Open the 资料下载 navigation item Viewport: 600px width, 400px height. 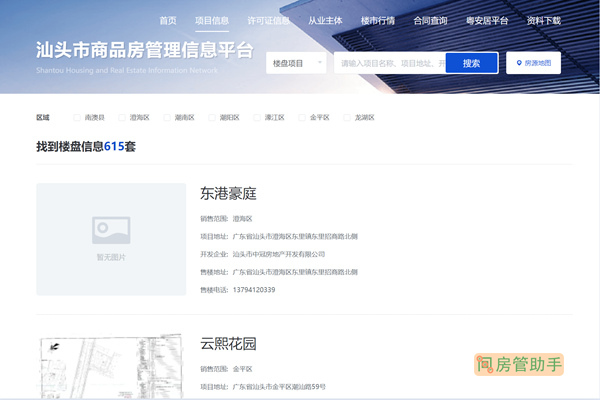coord(543,21)
